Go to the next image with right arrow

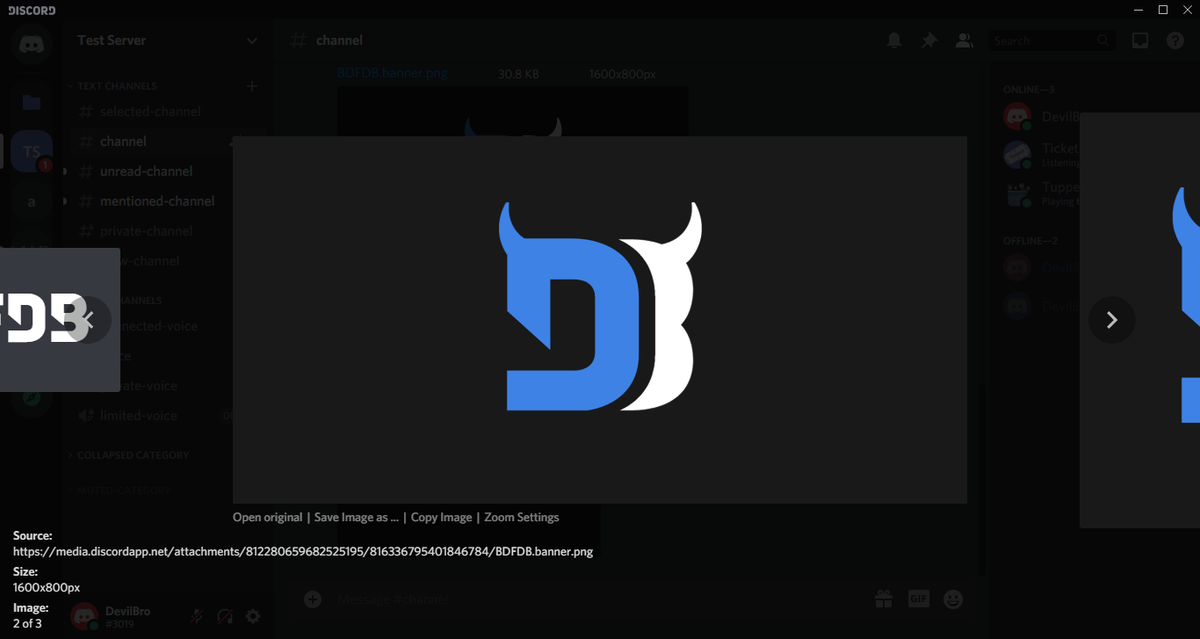coord(1112,320)
